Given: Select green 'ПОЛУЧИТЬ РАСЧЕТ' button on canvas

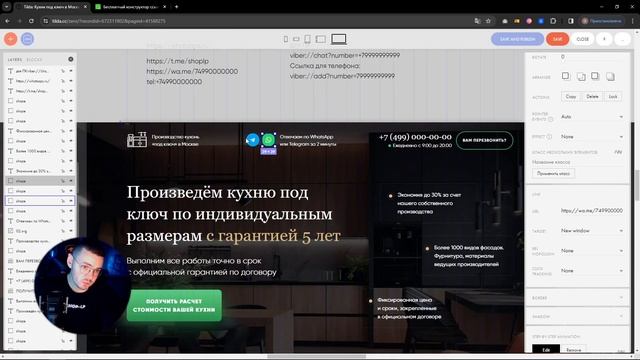Looking at the screenshot, I should click(x=174, y=305).
